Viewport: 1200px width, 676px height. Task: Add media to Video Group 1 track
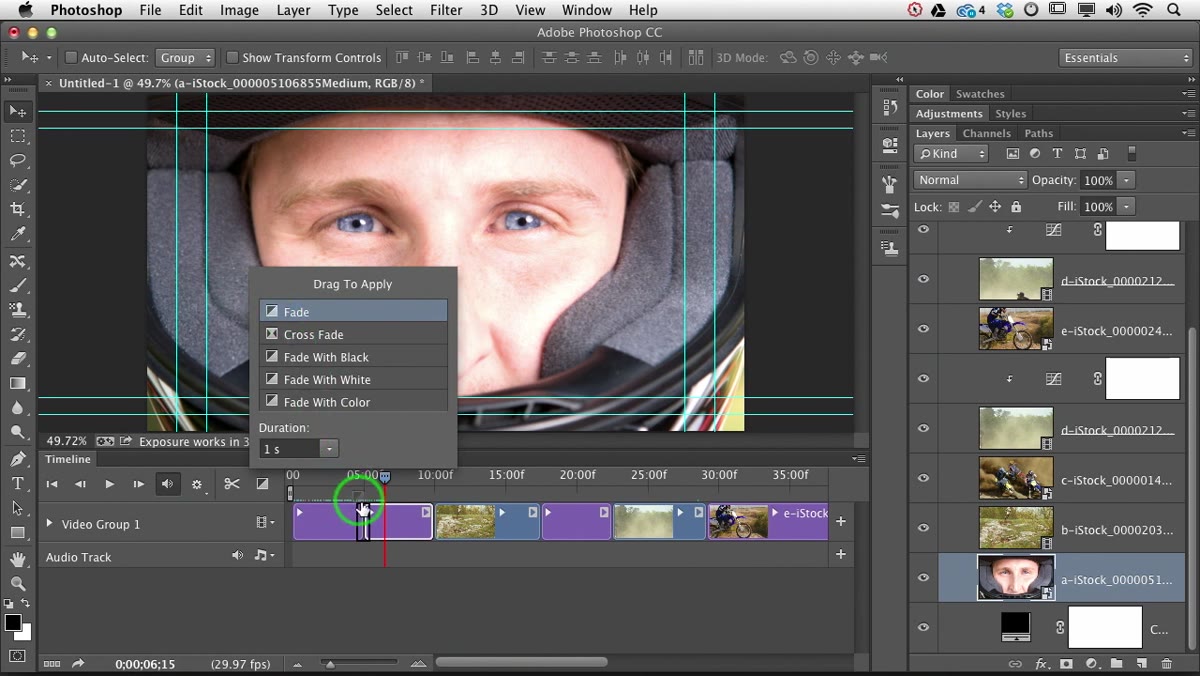point(841,521)
